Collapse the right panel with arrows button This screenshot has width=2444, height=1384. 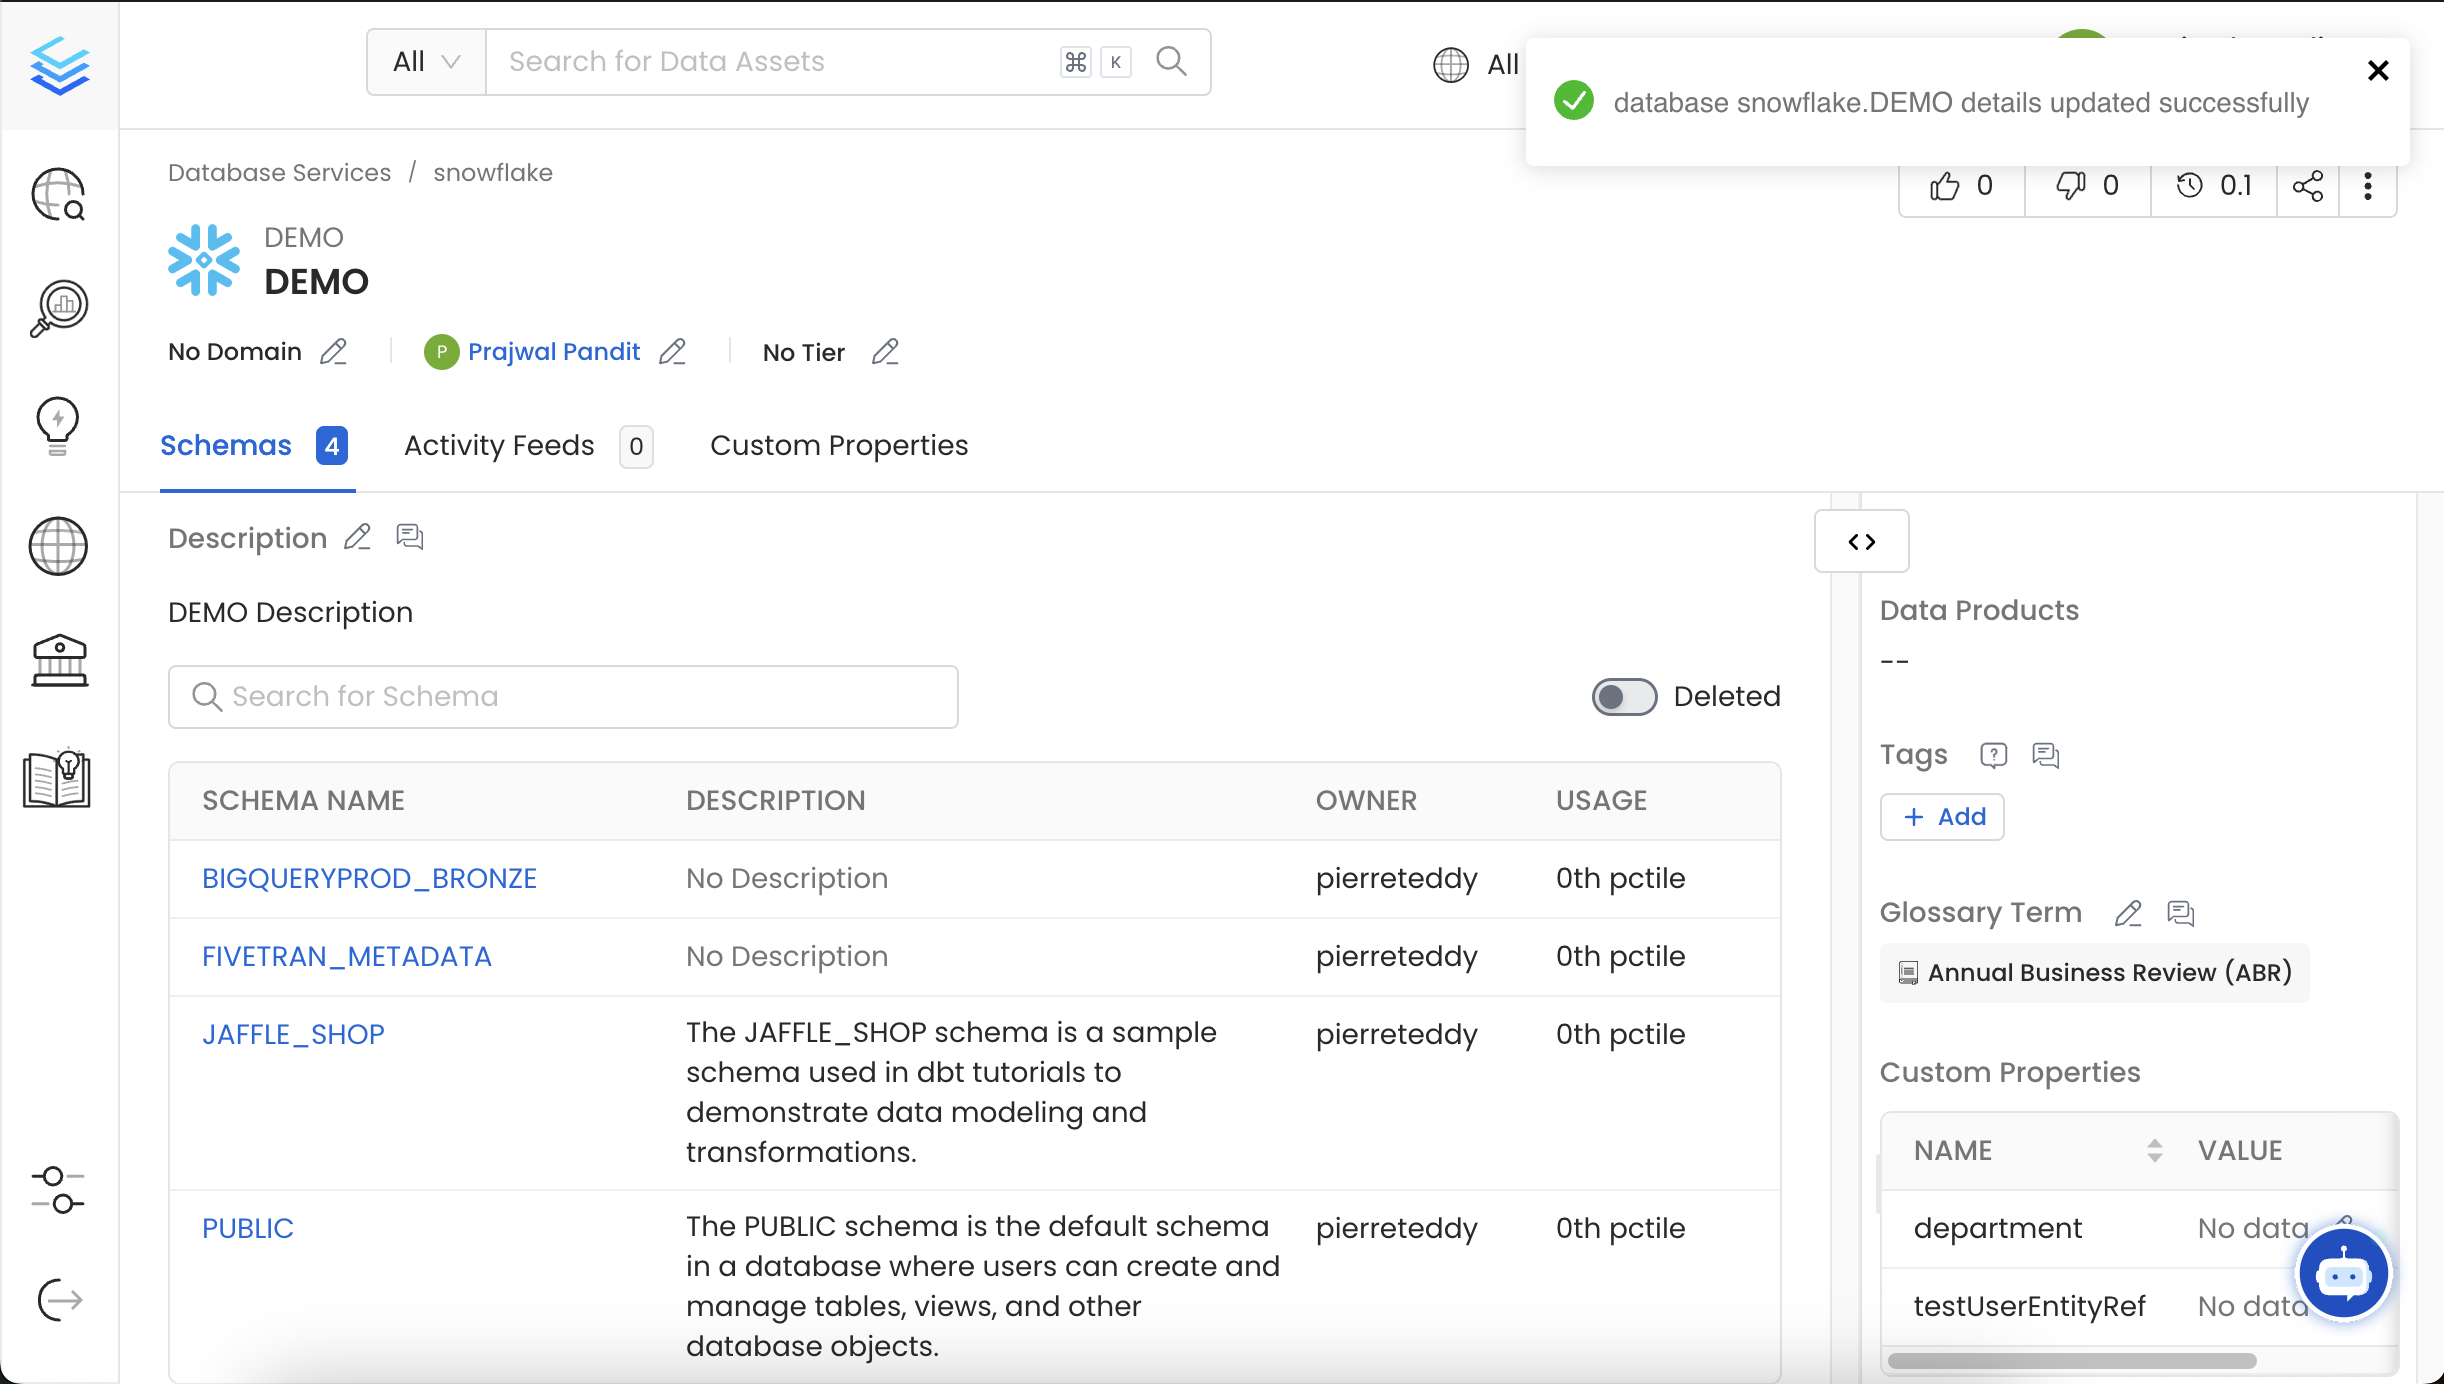[1861, 541]
